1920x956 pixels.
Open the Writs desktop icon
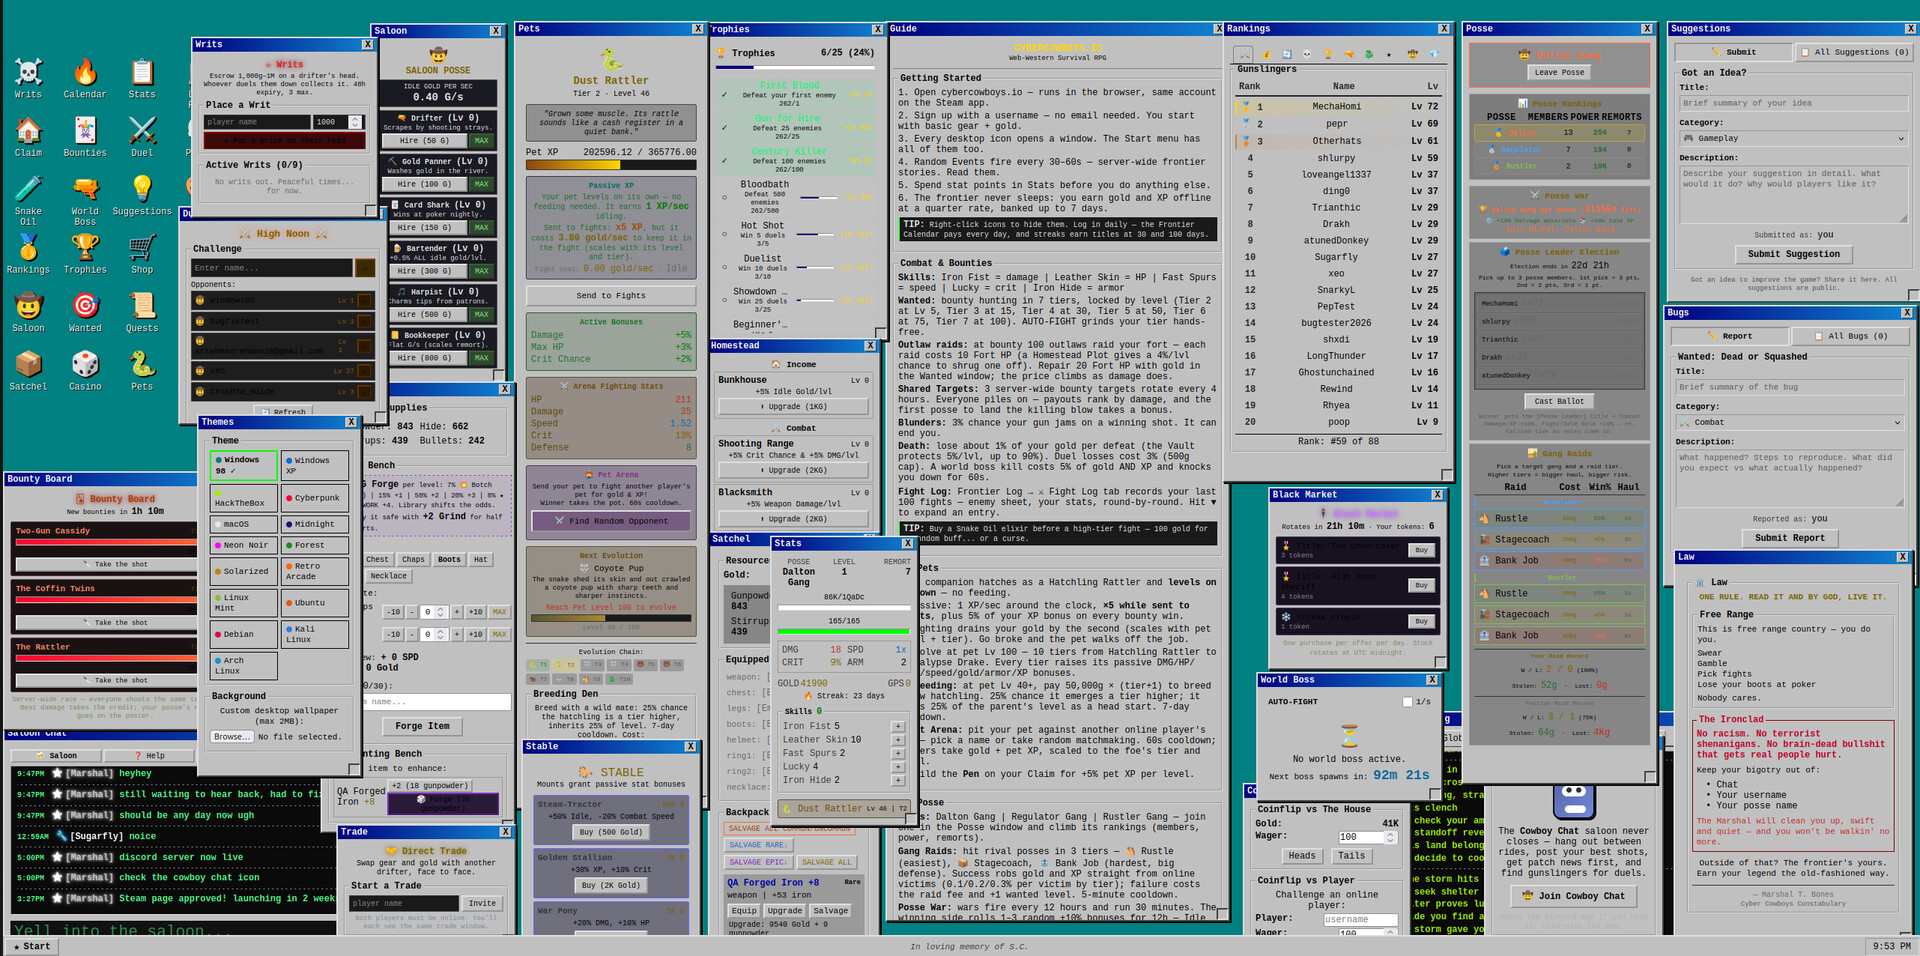coord(28,78)
